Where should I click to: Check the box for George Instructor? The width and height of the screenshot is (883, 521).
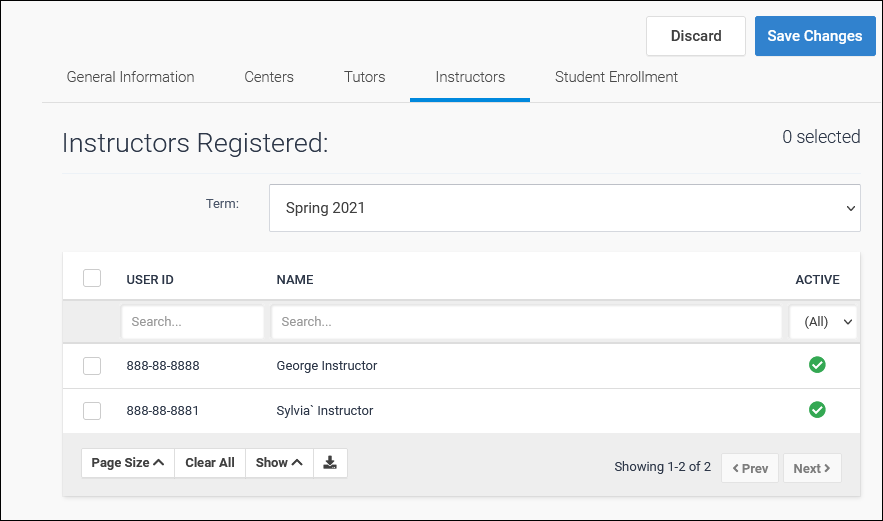point(92,366)
